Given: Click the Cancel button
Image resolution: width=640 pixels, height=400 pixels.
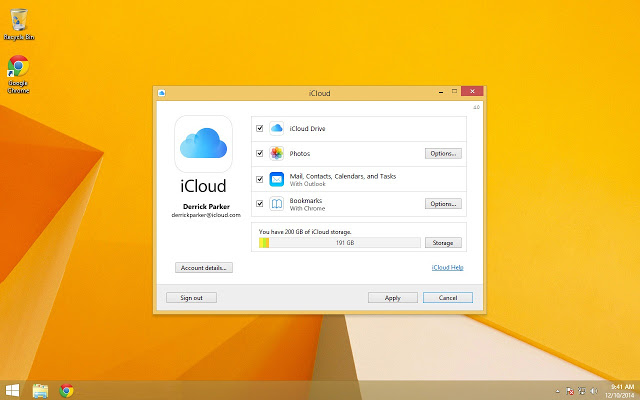Looking at the screenshot, I should tap(448, 298).
